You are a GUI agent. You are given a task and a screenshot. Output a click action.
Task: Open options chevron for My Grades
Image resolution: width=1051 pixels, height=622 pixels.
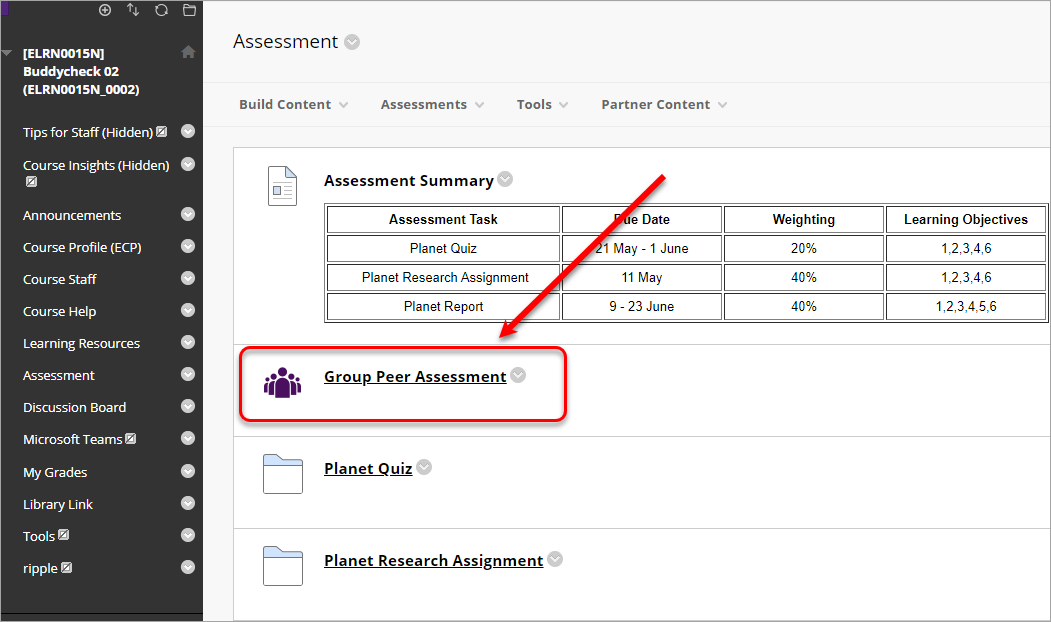(188, 471)
